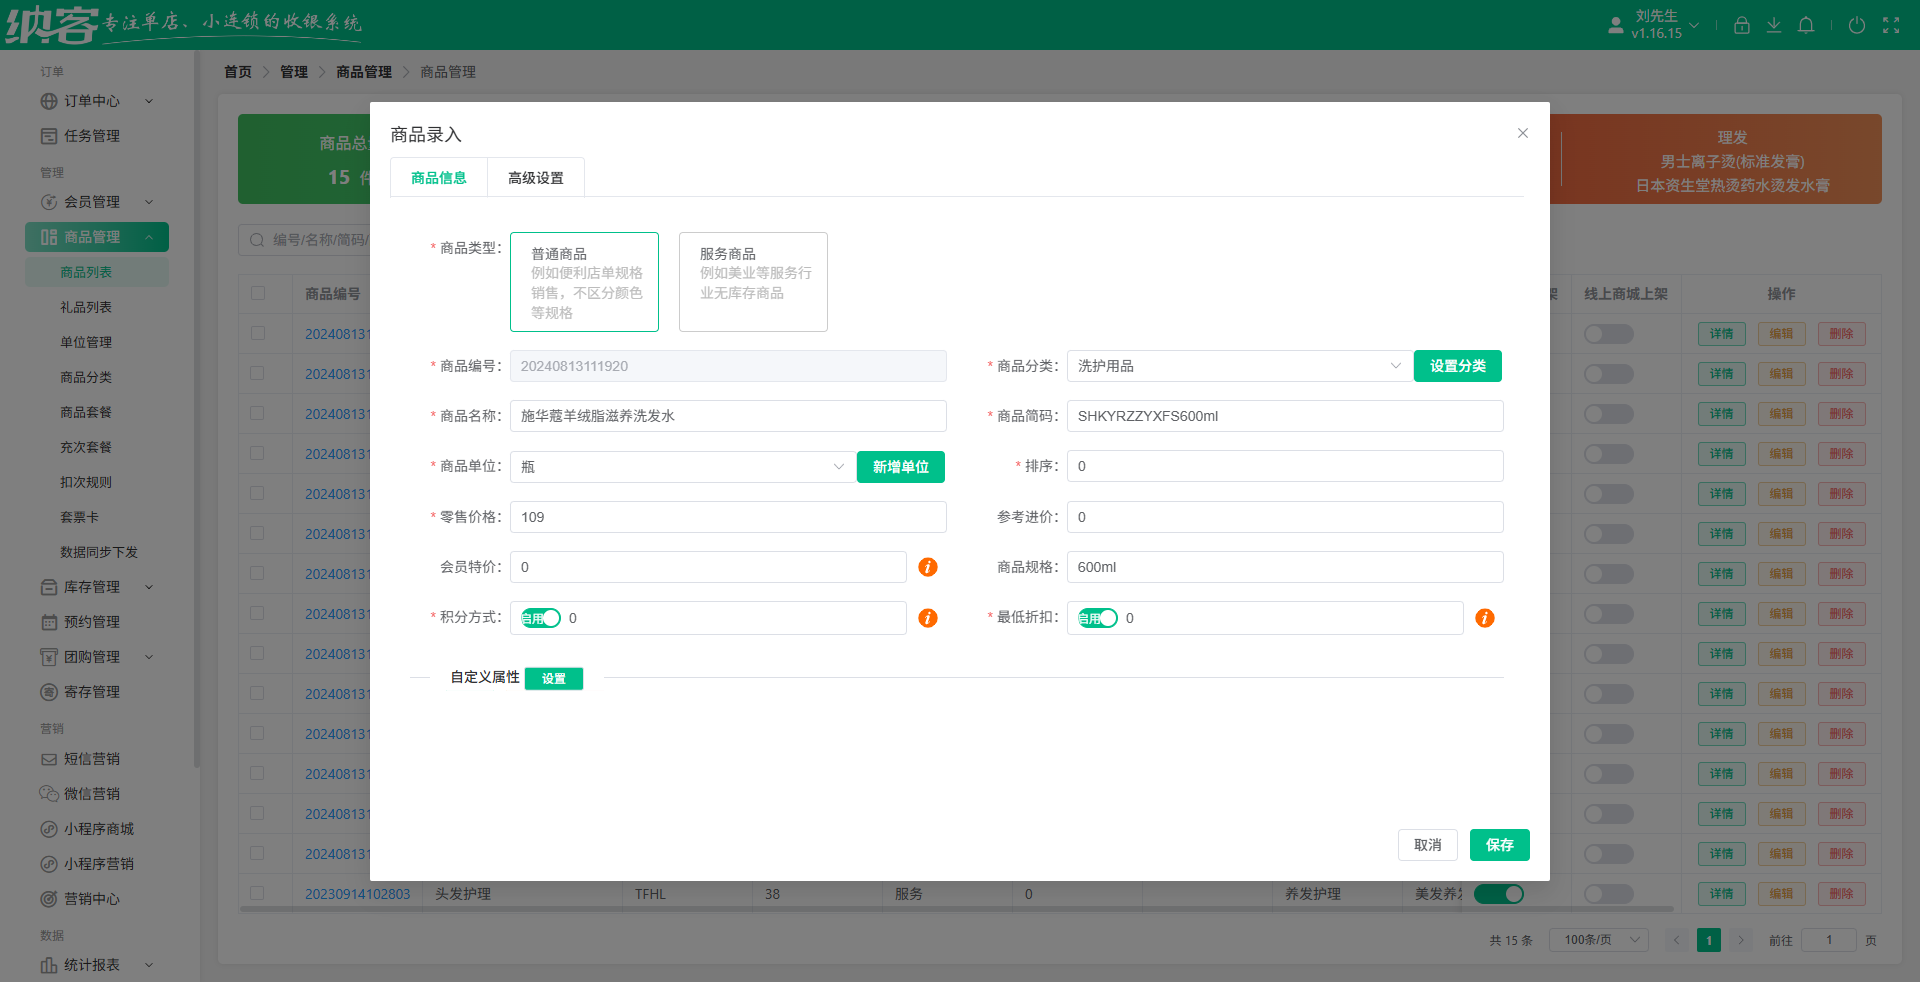The width and height of the screenshot is (1920, 982).
Task: Open 任务管理 in the sidebar
Action: pos(92,136)
